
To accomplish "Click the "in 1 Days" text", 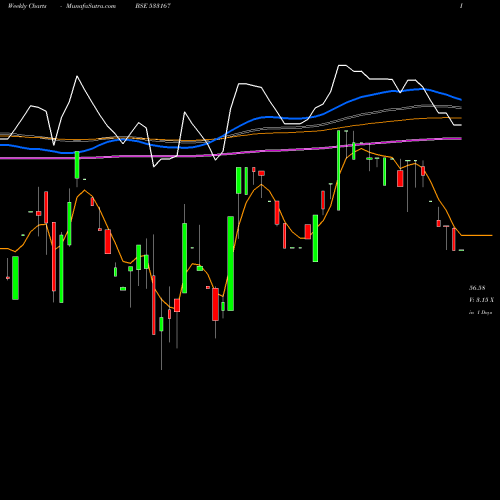I will [x=481, y=313].
